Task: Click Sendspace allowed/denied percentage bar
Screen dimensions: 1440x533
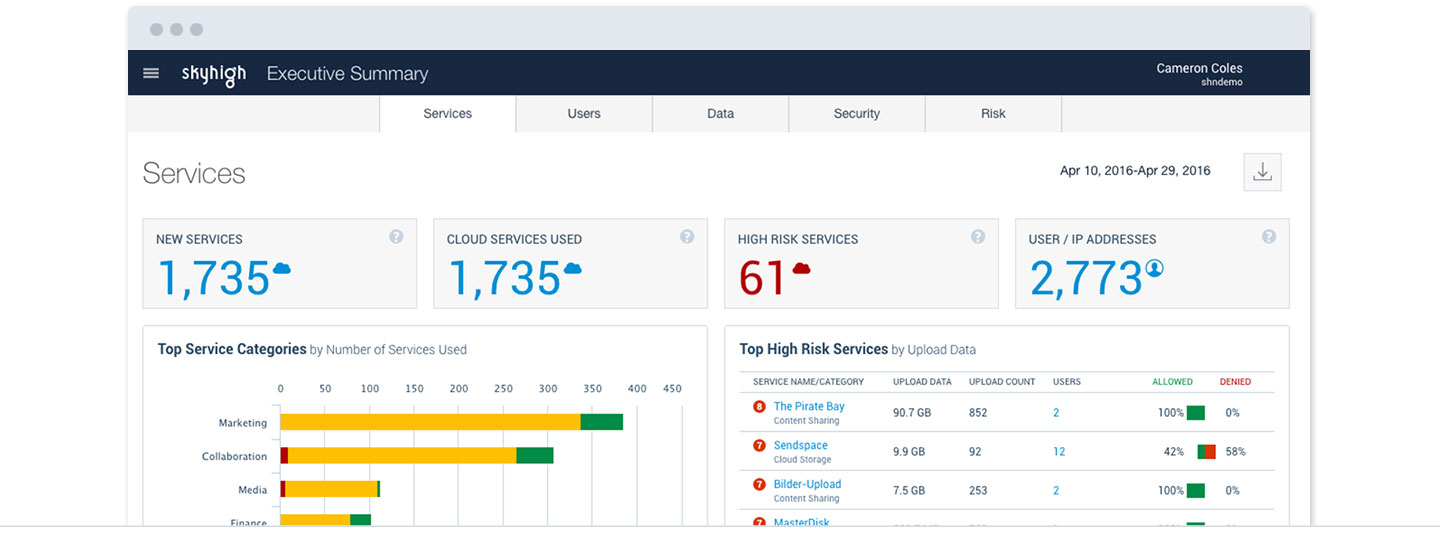Action: click(x=1207, y=451)
